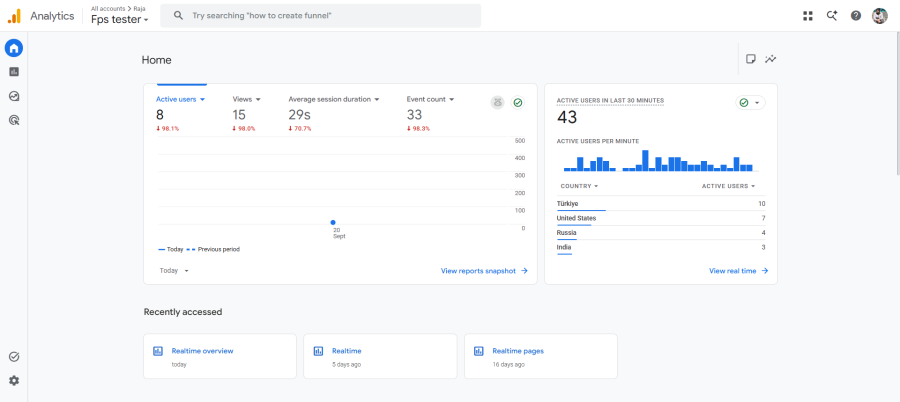Click View real time link

738,271
